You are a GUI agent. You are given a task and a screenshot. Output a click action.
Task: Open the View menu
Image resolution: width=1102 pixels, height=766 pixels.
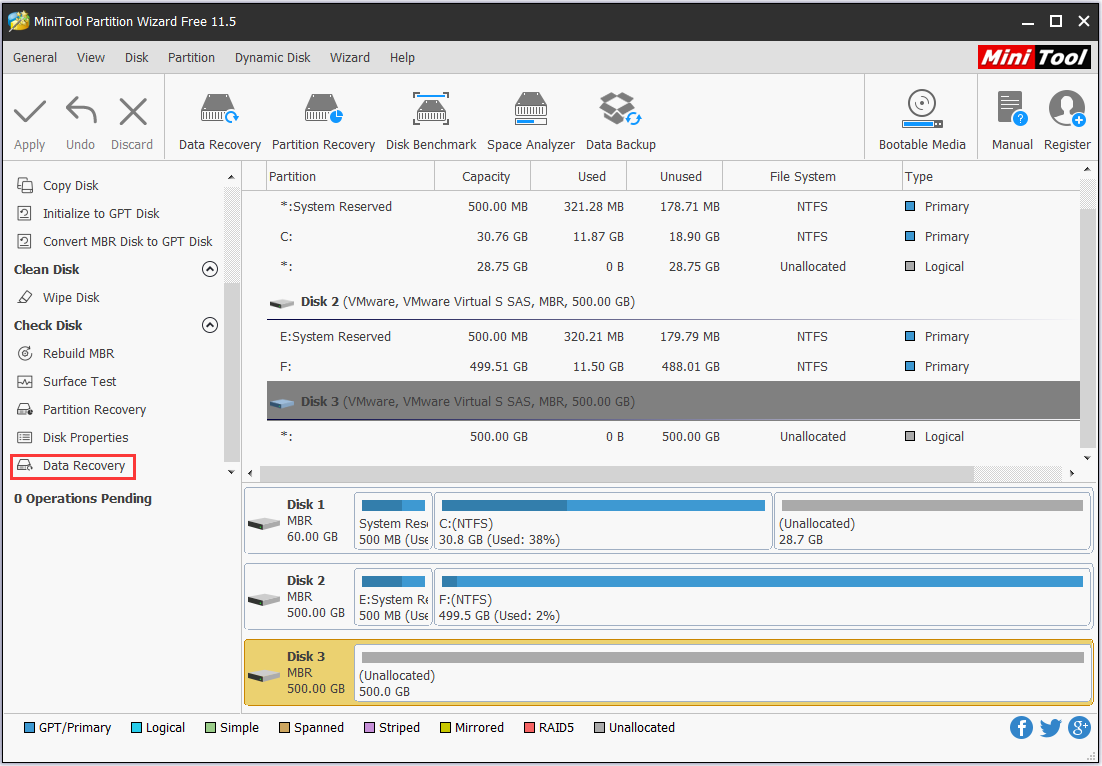[x=91, y=58]
